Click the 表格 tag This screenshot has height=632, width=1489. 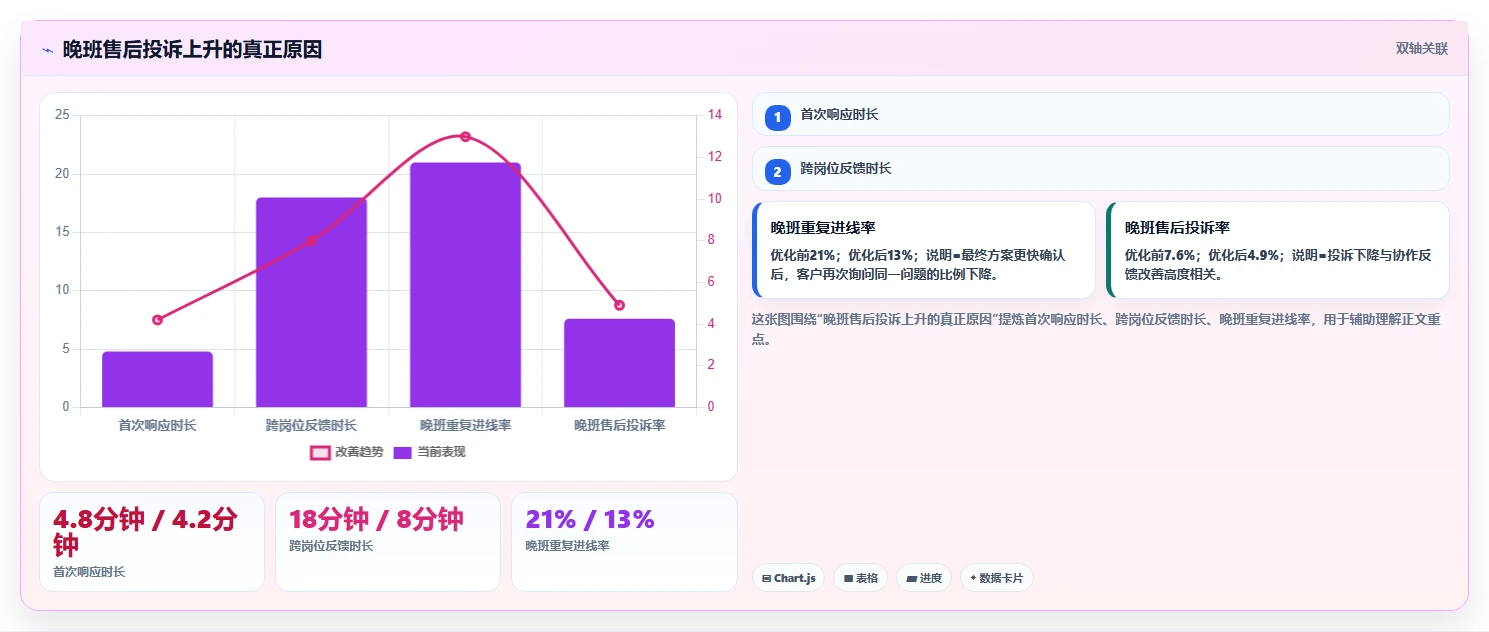point(860,578)
